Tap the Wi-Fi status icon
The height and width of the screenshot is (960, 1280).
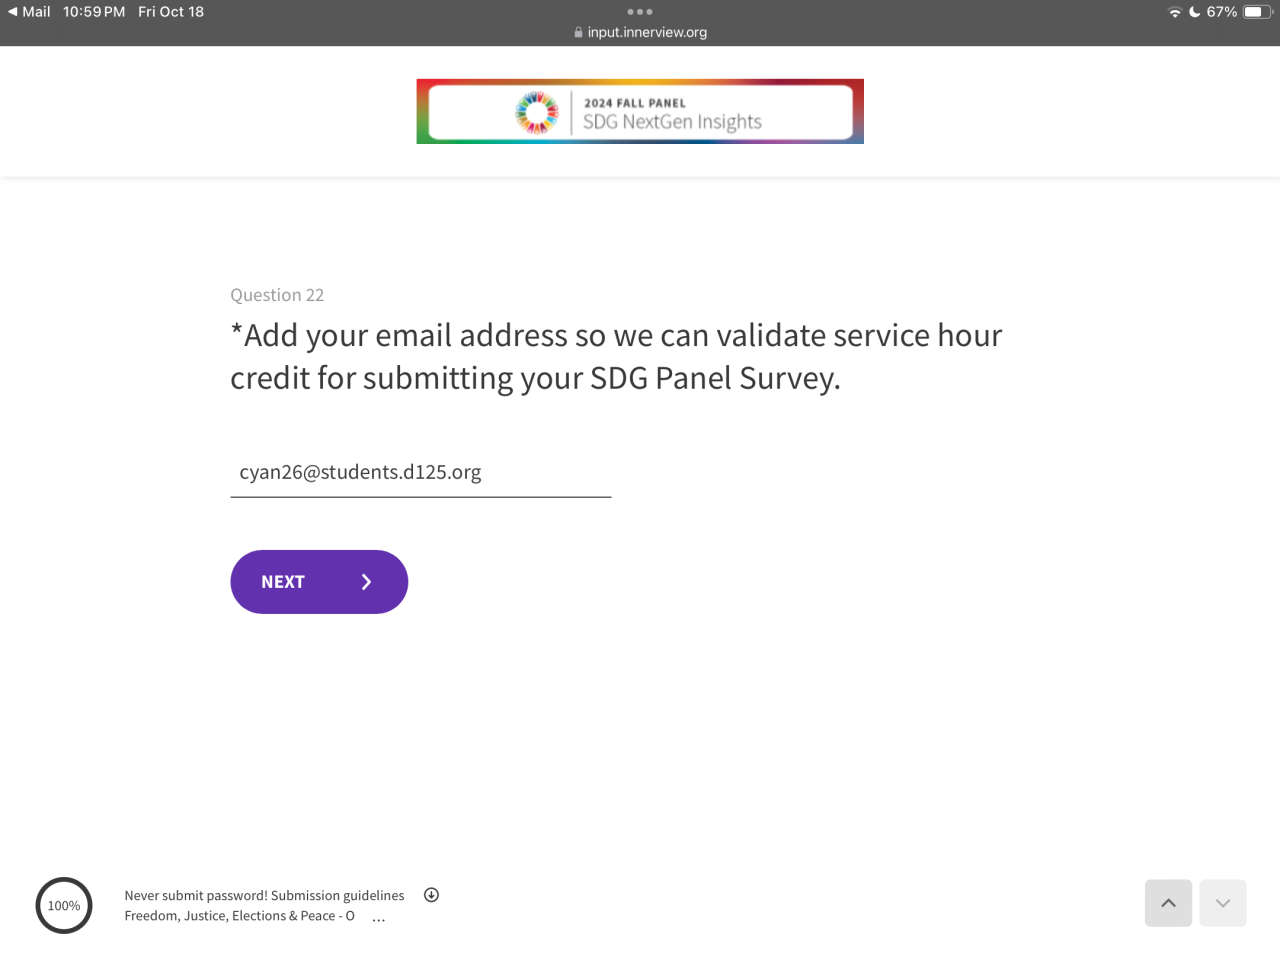click(x=1174, y=12)
